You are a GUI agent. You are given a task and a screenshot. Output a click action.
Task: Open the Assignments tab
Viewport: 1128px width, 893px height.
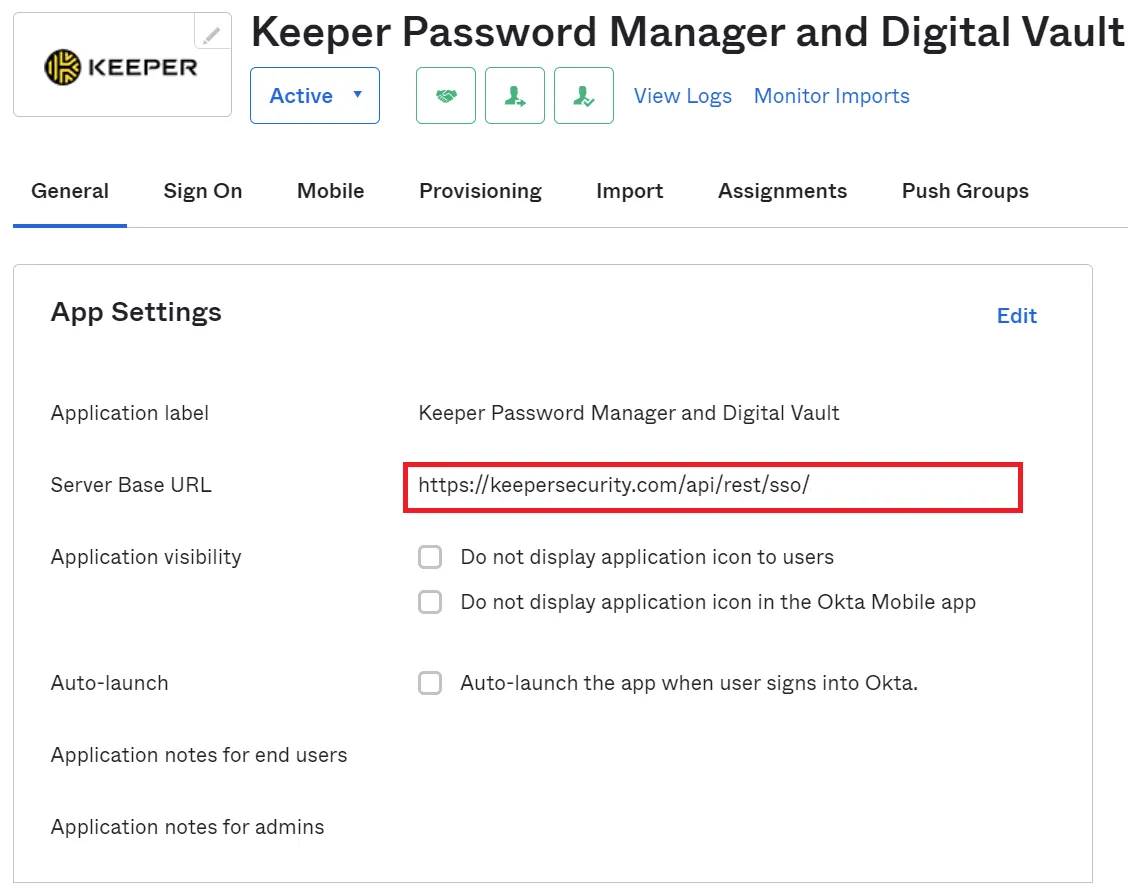[782, 191]
